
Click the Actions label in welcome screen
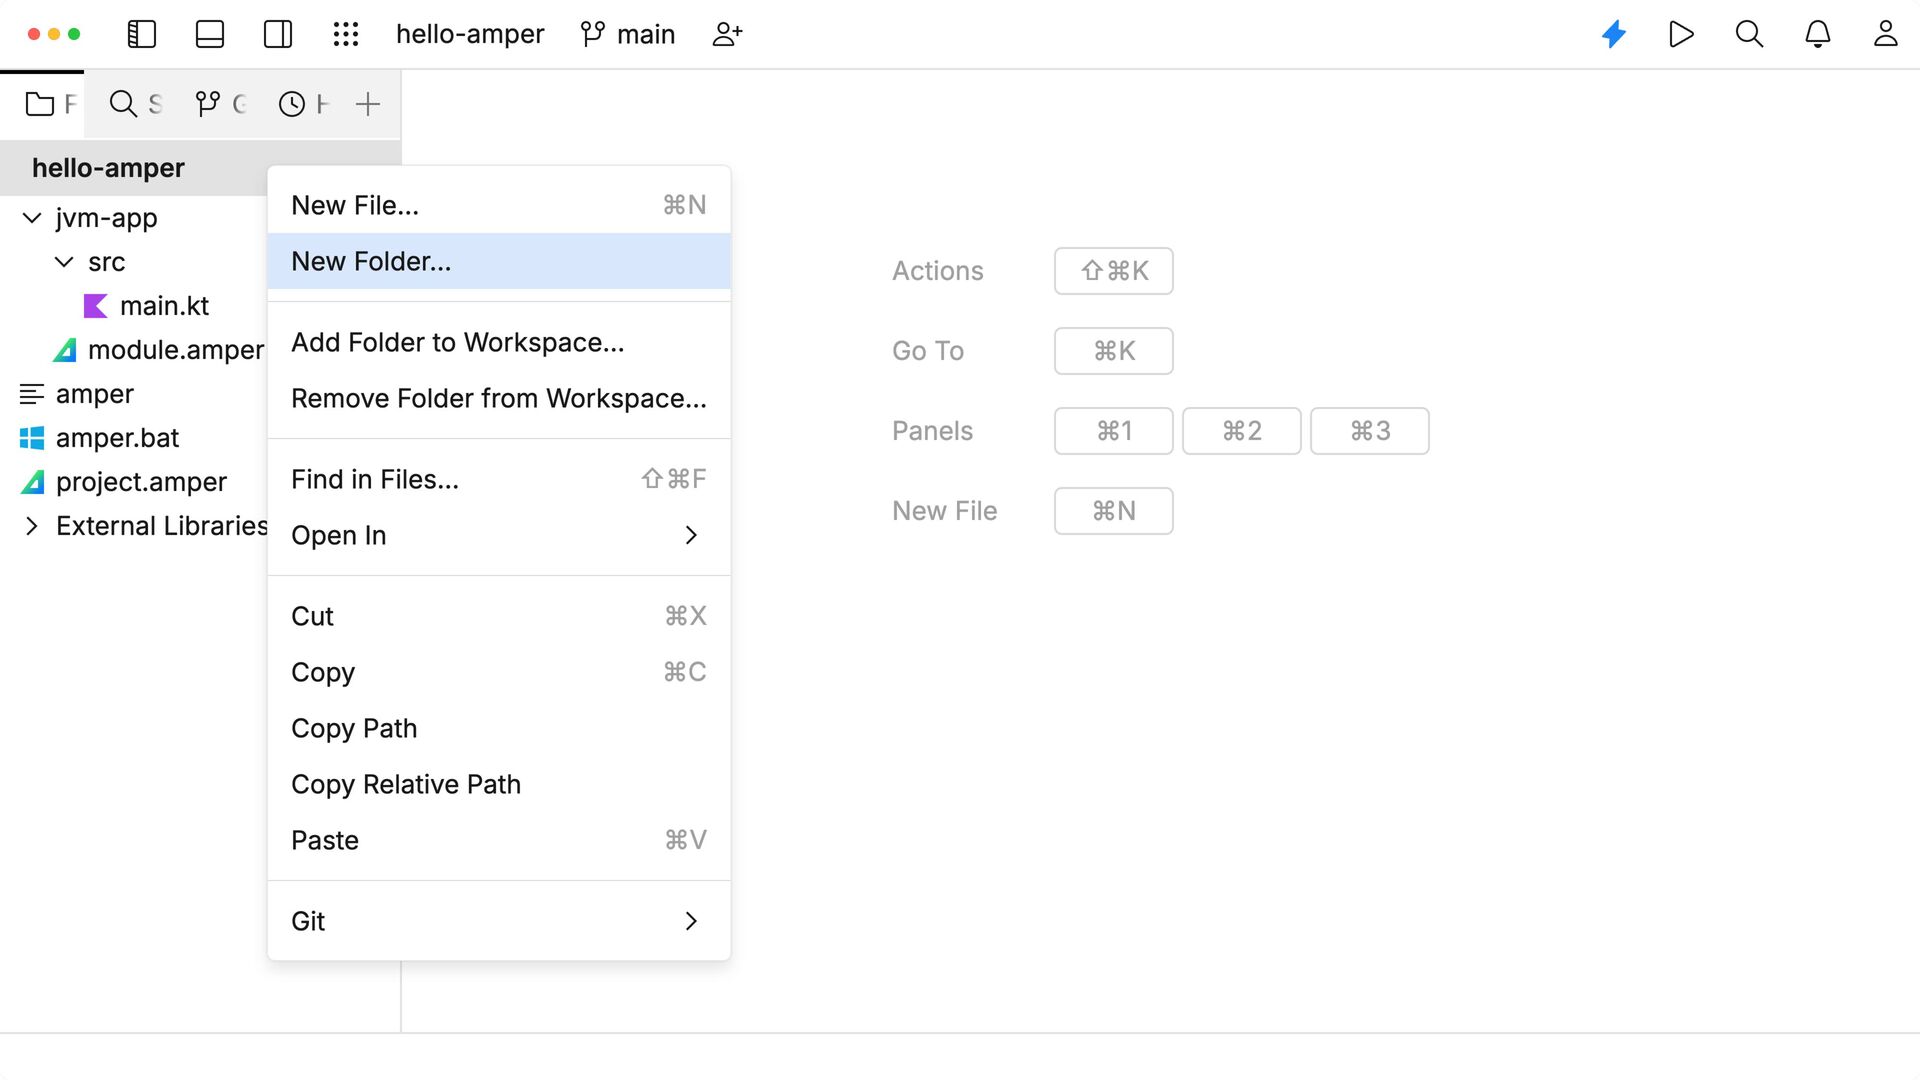click(x=937, y=271)
